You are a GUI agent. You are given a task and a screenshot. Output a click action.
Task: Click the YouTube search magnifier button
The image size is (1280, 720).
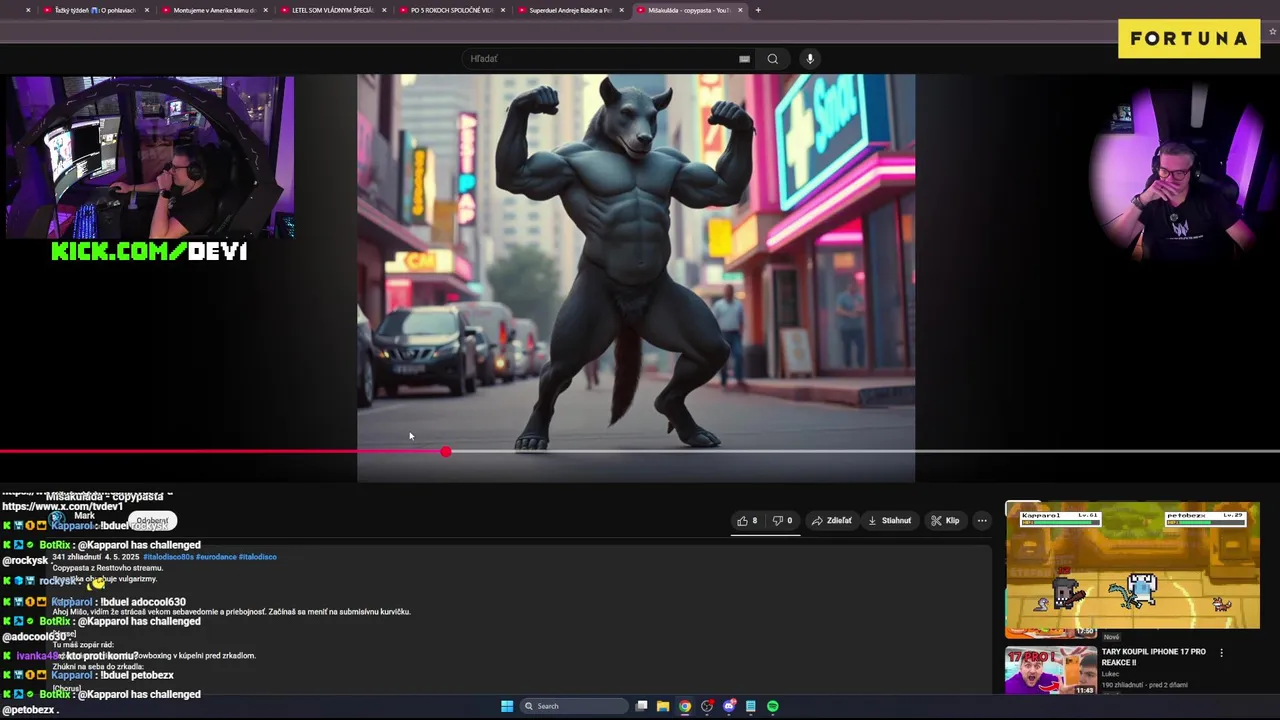click(772, 59)
